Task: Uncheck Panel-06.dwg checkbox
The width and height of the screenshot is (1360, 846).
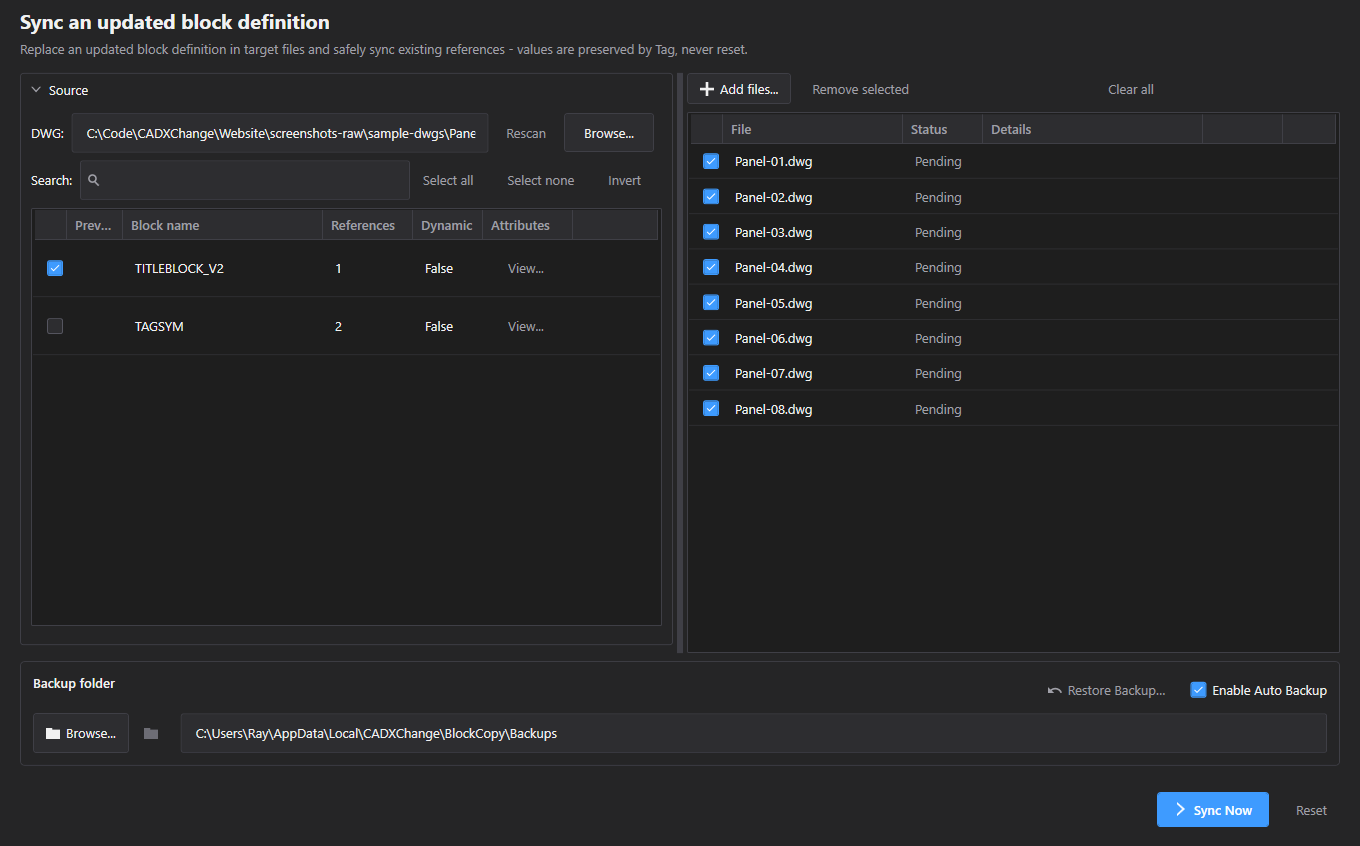Action: tap(711, 338)
